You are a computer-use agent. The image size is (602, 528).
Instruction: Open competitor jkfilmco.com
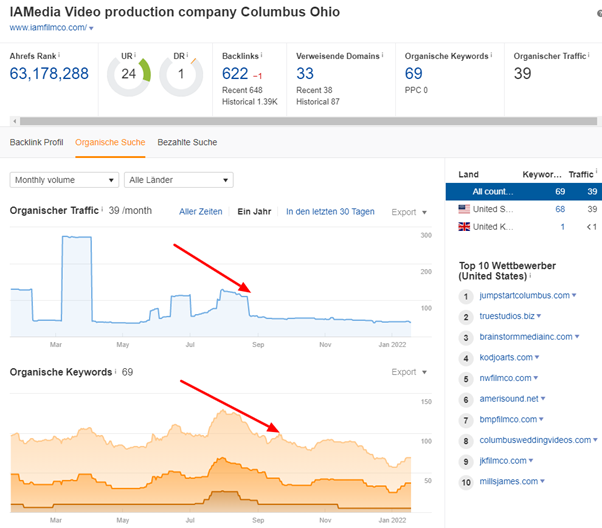click(503, 461)
